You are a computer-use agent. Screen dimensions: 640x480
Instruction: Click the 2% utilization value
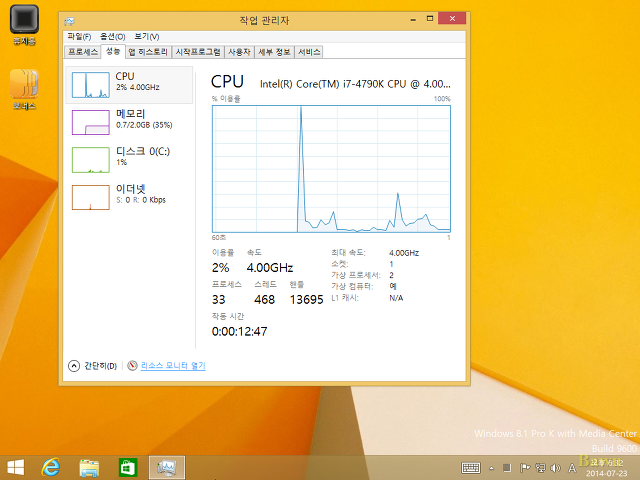(x=220, y=268)
